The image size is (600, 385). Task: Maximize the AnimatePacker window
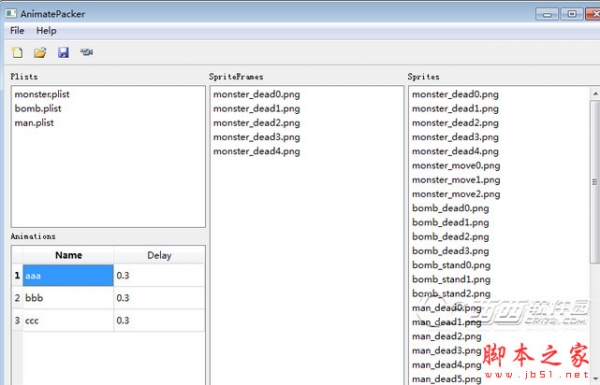point(572,14)
